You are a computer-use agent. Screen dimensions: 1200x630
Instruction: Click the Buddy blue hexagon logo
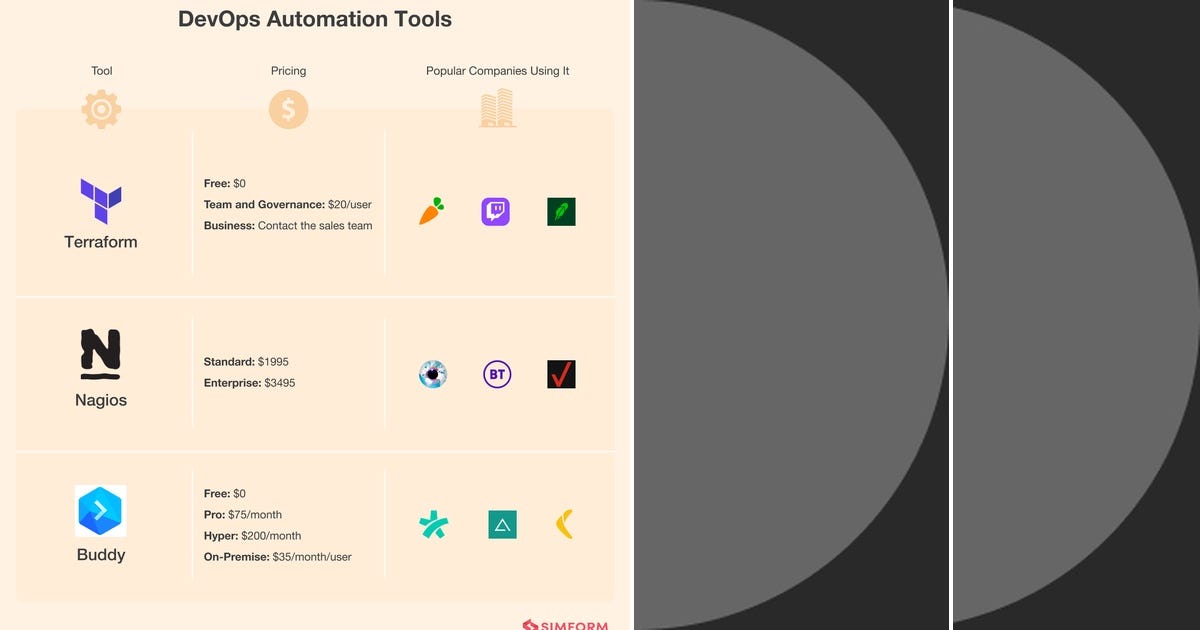point(100,512)
